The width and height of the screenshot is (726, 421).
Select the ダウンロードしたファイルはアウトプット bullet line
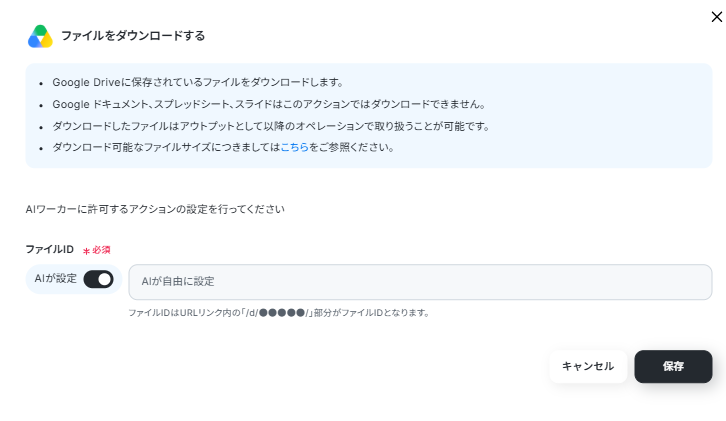tap(271, 126)
